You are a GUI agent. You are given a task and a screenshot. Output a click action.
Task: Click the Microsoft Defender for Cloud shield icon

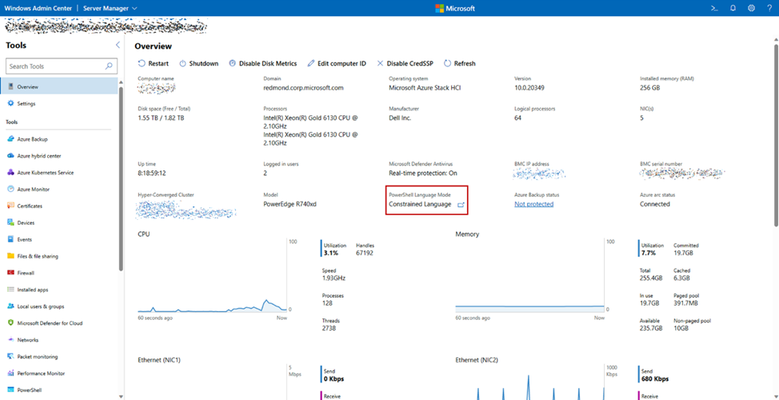(10, 323)
